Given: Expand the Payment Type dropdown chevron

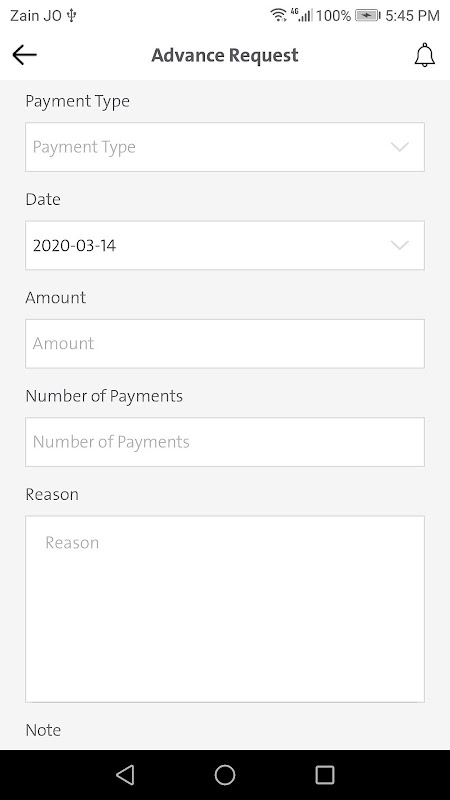Looking at the screenshot, I should pyautogui.click(x=400, y=147).
